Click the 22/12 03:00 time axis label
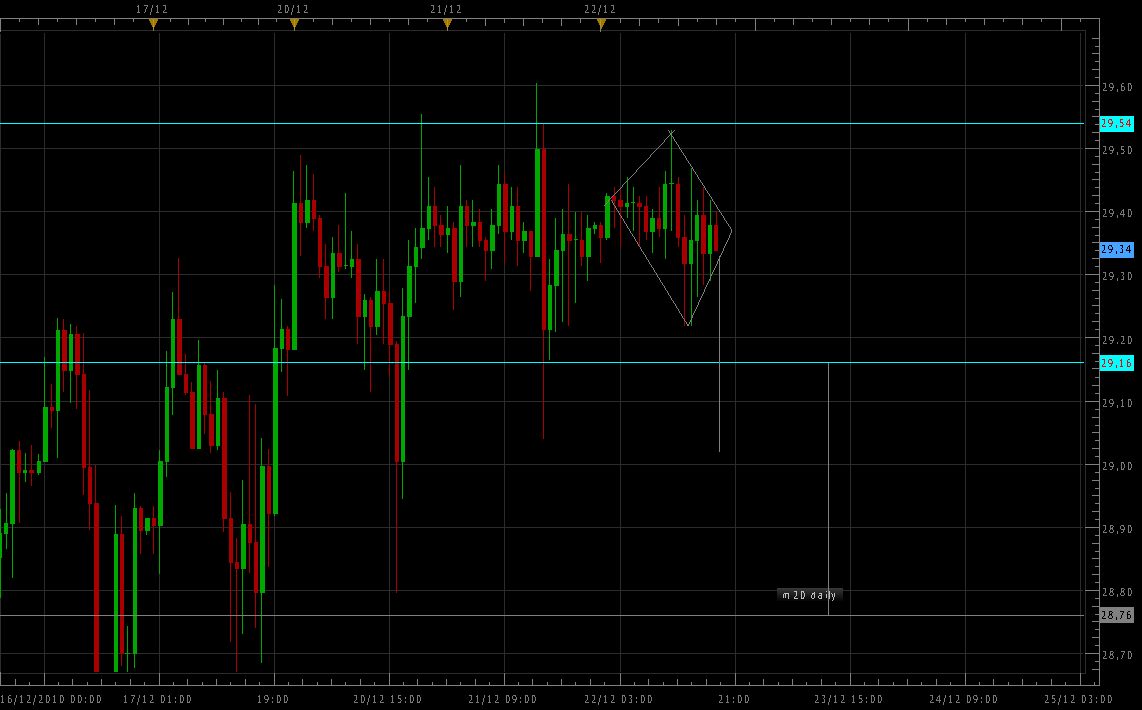The image size is (1142, 710). click(619, 699)
